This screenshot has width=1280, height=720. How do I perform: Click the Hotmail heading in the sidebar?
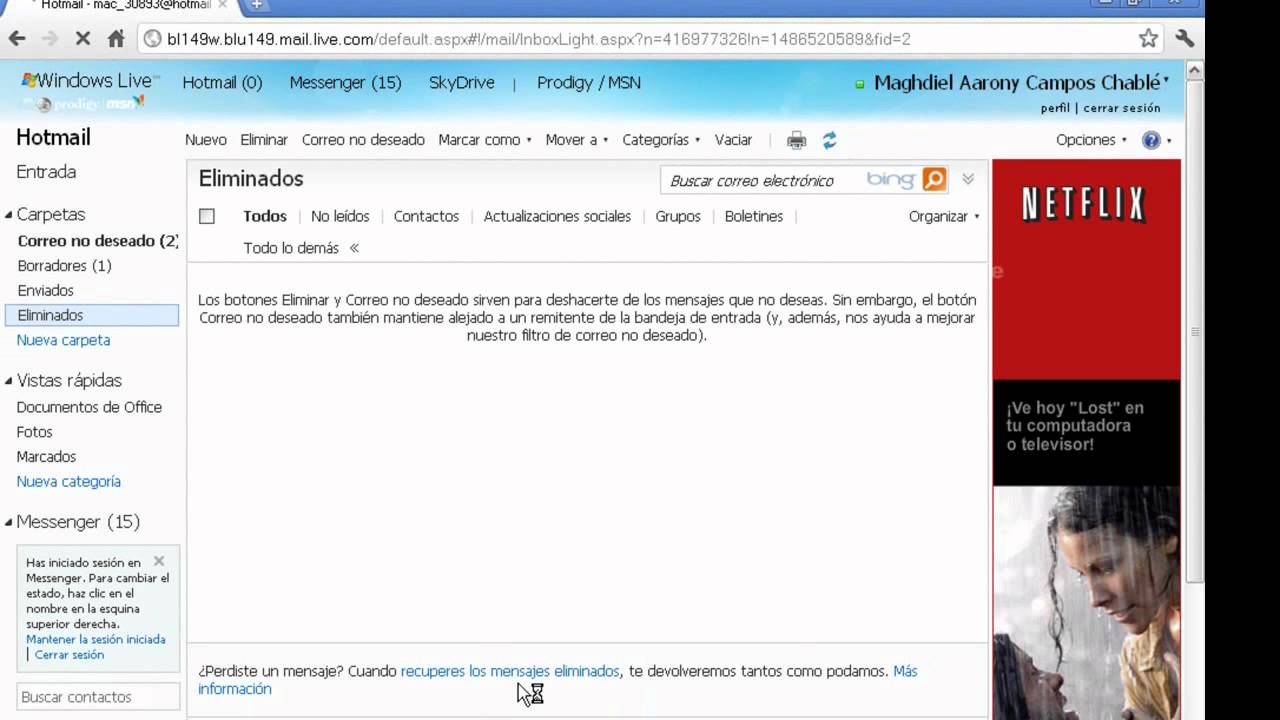(x=53, y=138)
